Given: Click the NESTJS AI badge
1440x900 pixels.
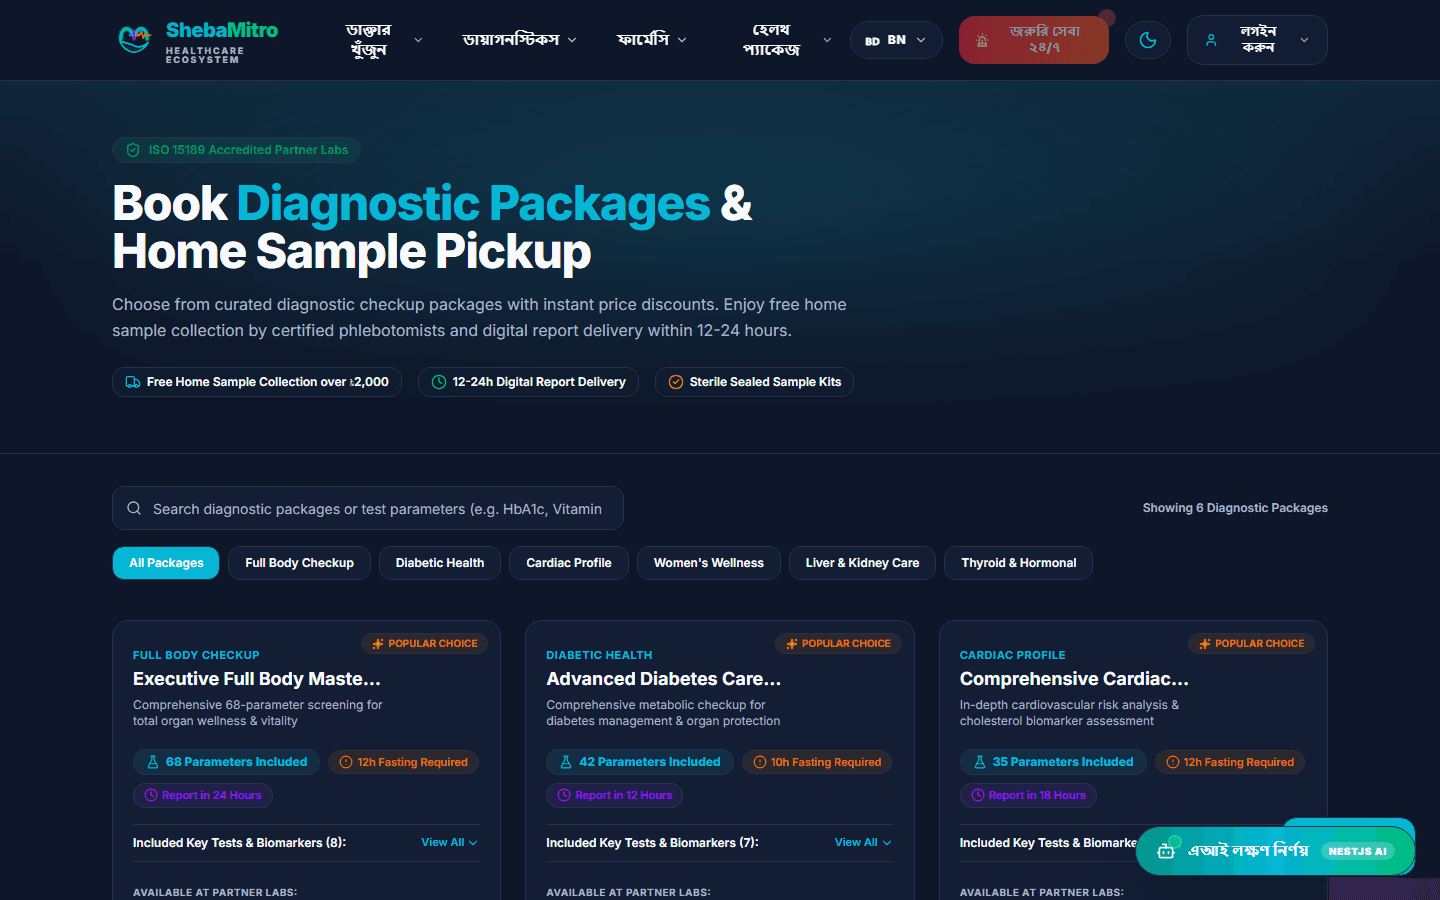Looking at the screenshot, I should tap(1358, 851).
